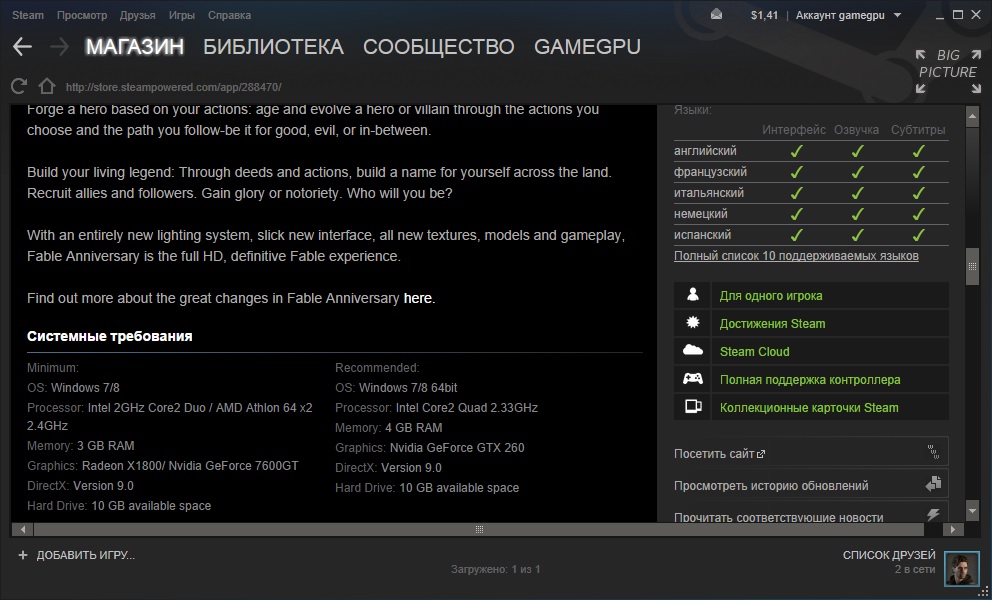The width and height of the screenshot is (992, 600).
Task: Click the visit website icon on the right
Action: tap(934, 452)
